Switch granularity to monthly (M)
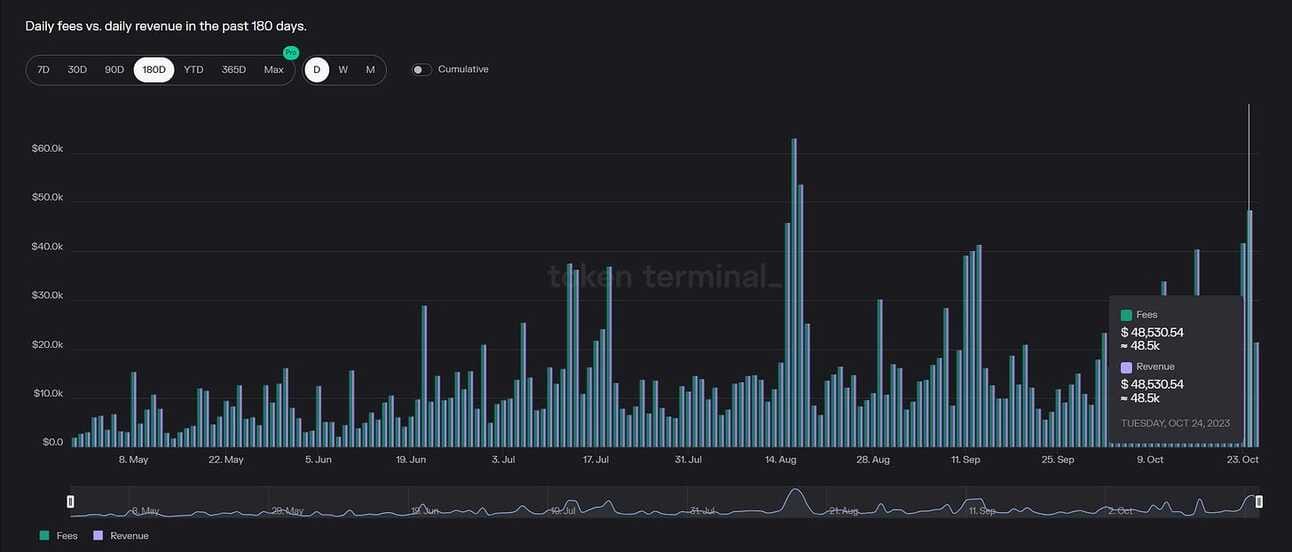This screenshot has height=552, width=1292. (370, 70)
